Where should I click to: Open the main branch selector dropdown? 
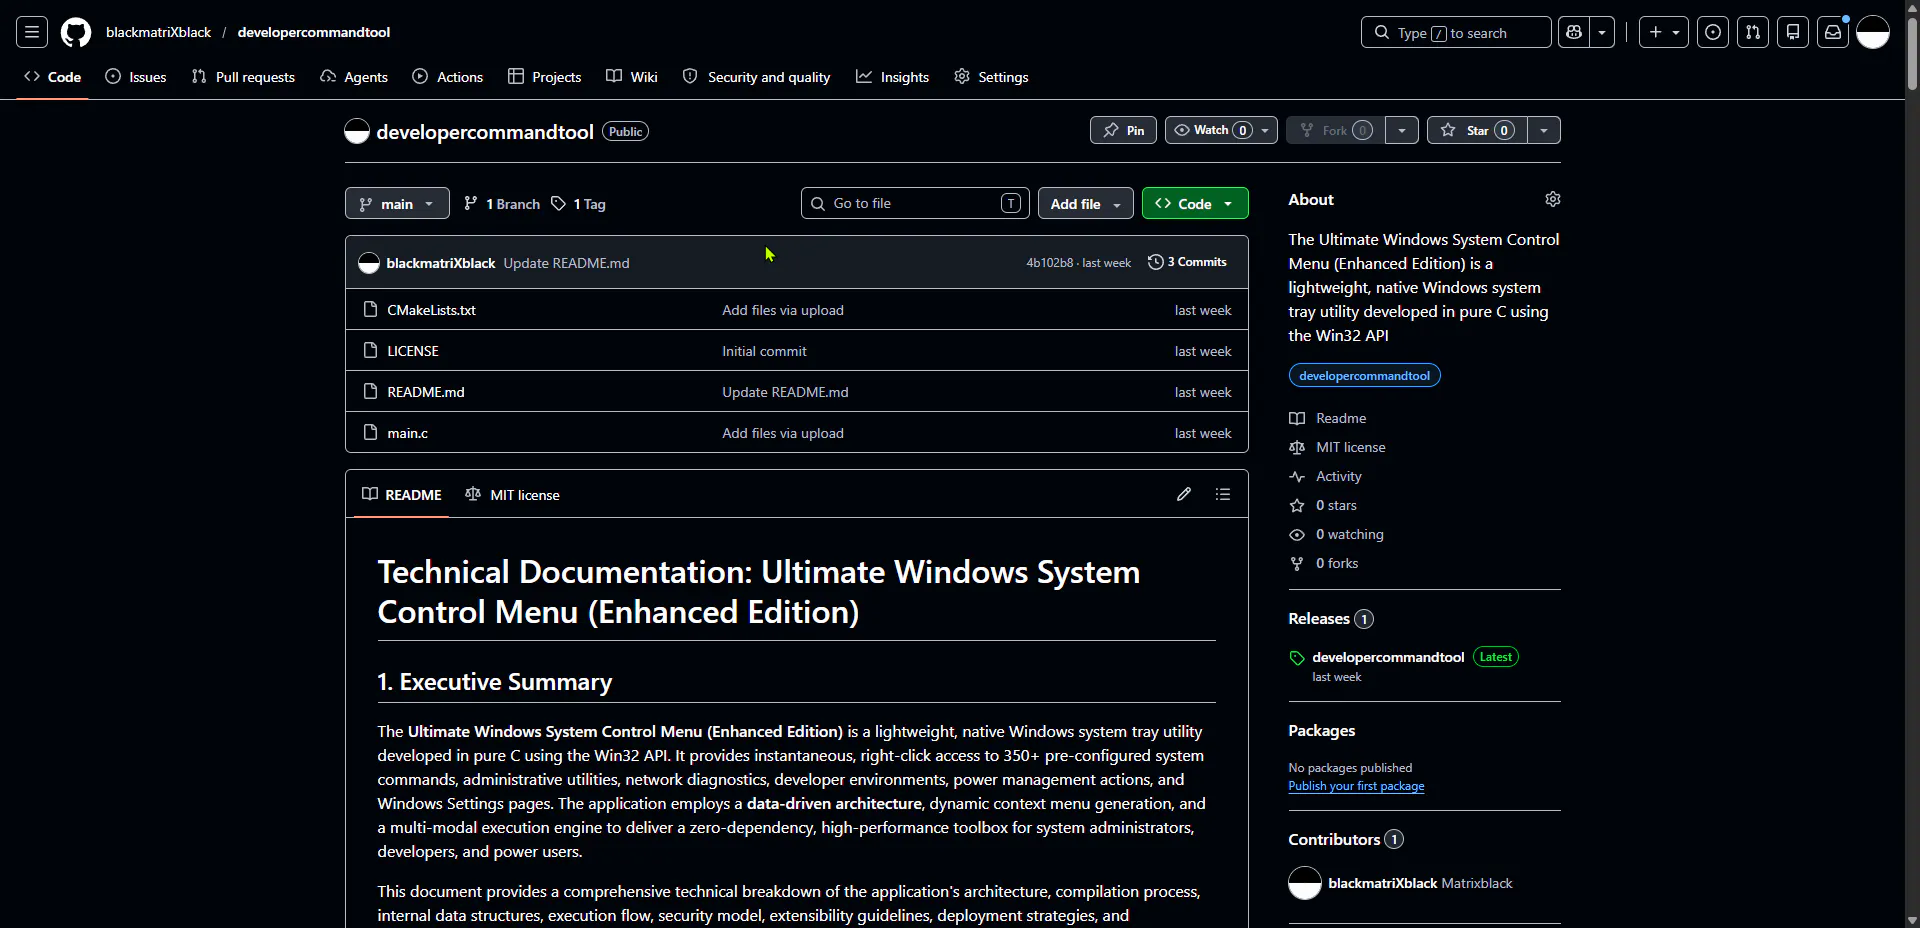397,204
